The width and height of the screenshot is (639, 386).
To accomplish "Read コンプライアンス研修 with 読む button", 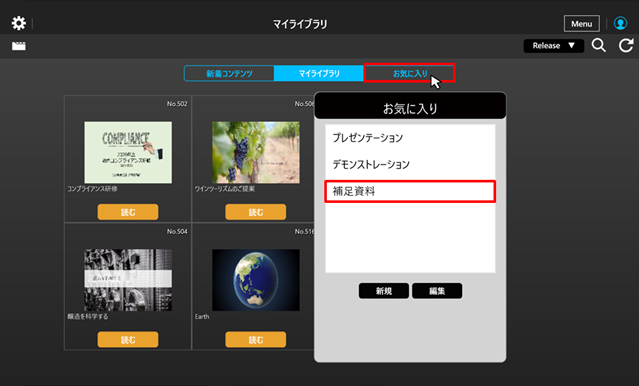I will [128, 212].
